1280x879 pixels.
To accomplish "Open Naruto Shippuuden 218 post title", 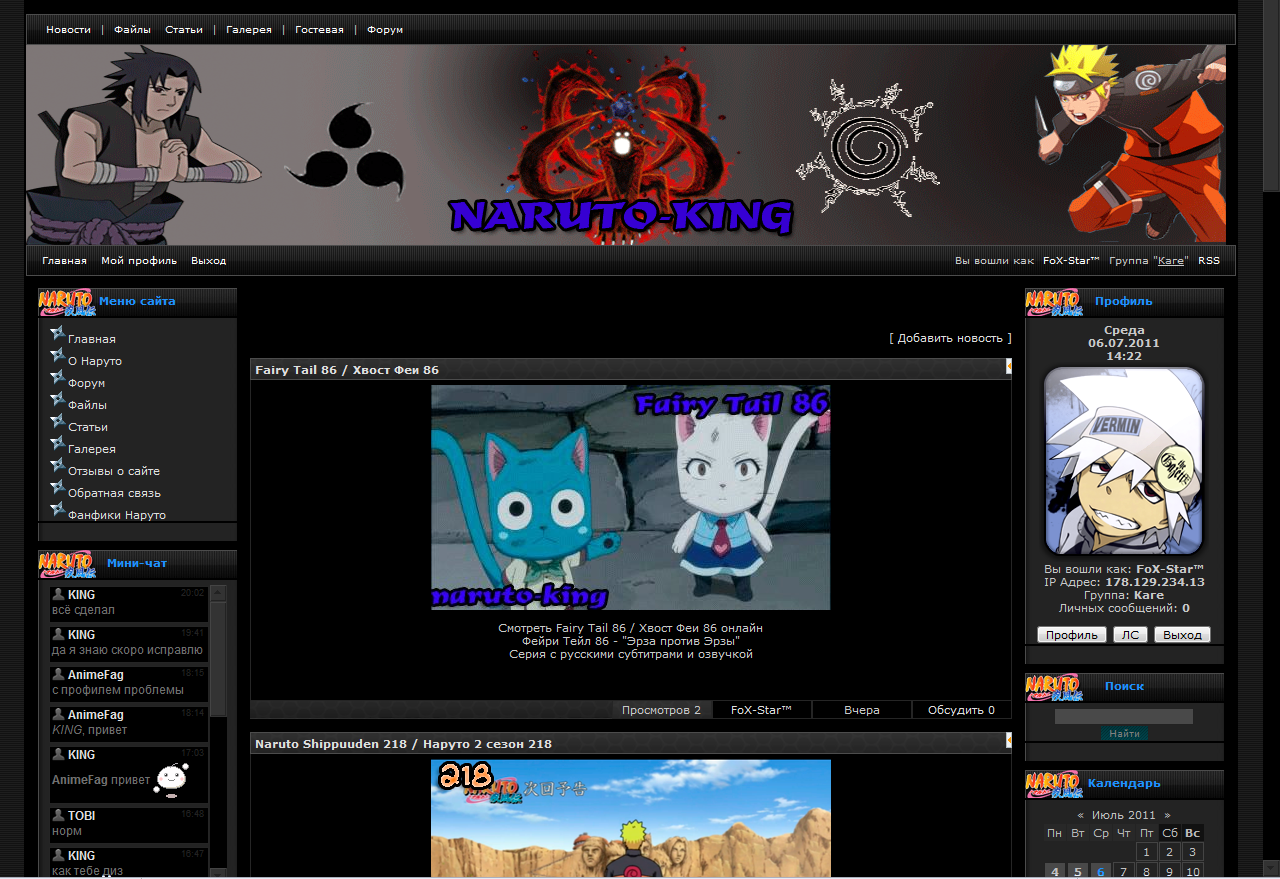I will pyautogui.click(x=403, y=744).
